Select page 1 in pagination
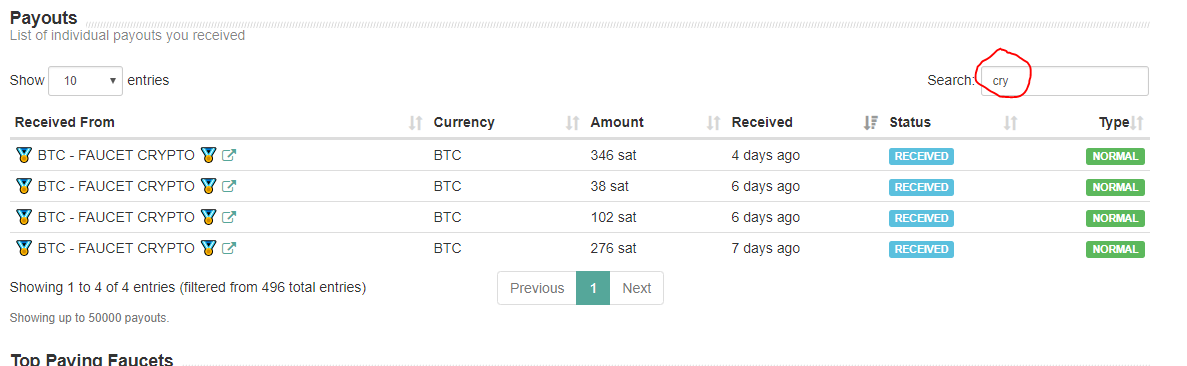 click(594, 288)
